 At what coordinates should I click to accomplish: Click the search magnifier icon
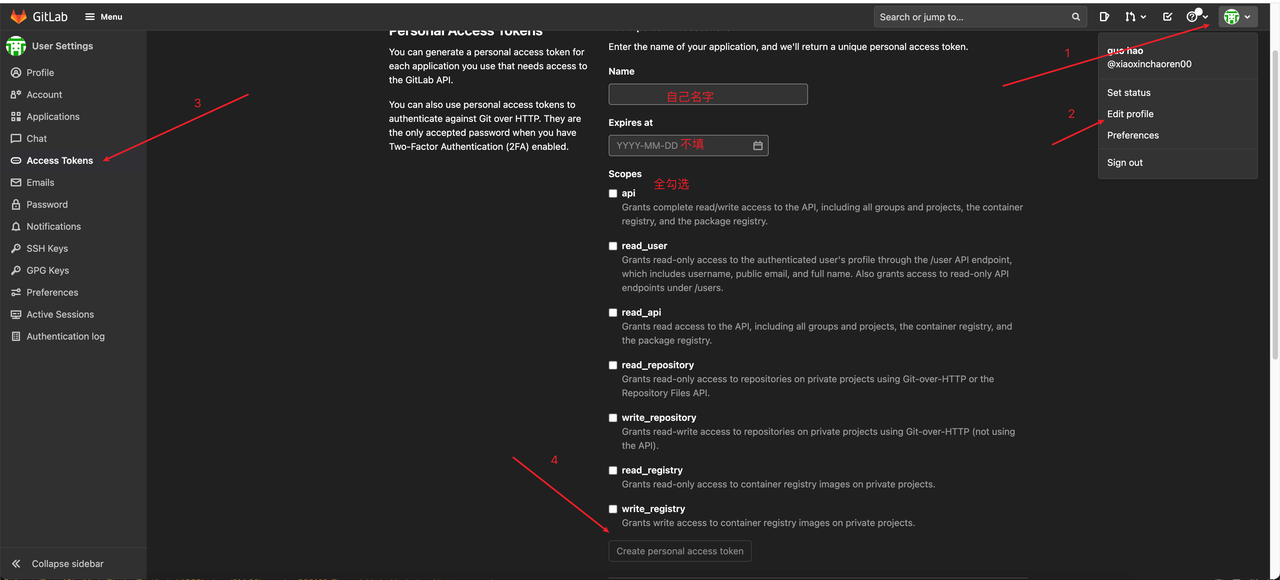(x=1076, y=17)
